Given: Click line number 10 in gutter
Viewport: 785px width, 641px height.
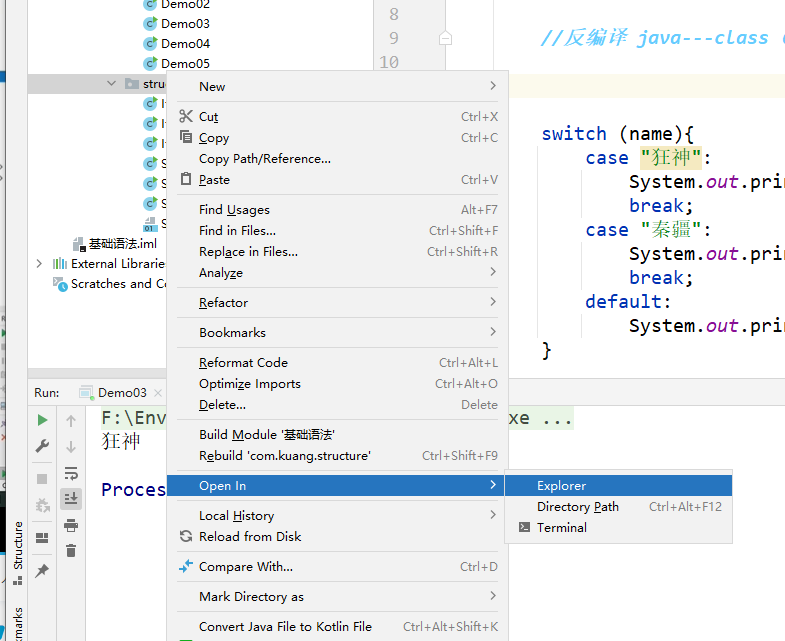Looking at the screenshot, I should pyautogui.click(x=389, y=62).
